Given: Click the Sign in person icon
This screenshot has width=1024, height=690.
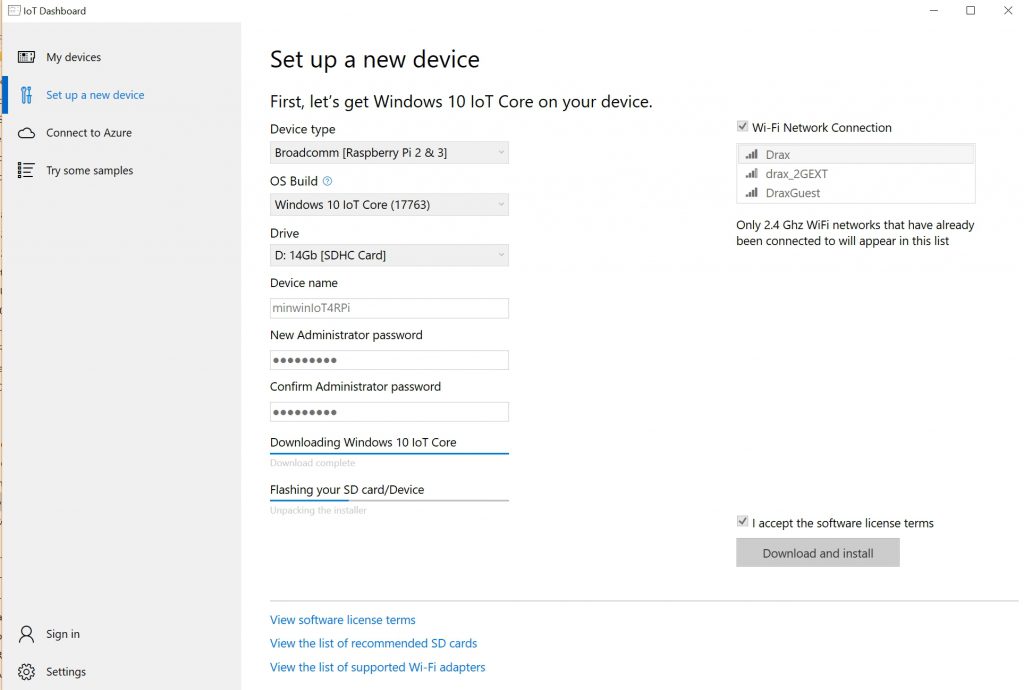Looking at the screenshot, I should point(27,634).
